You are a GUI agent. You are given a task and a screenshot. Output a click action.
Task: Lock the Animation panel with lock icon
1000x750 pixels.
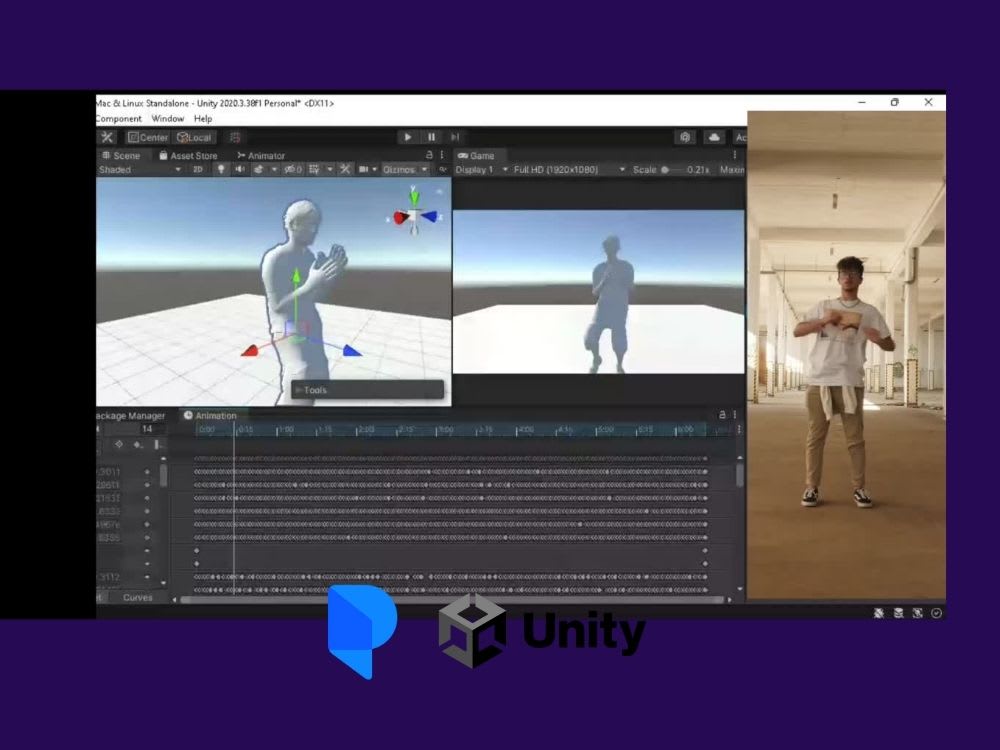click(722, 415)
